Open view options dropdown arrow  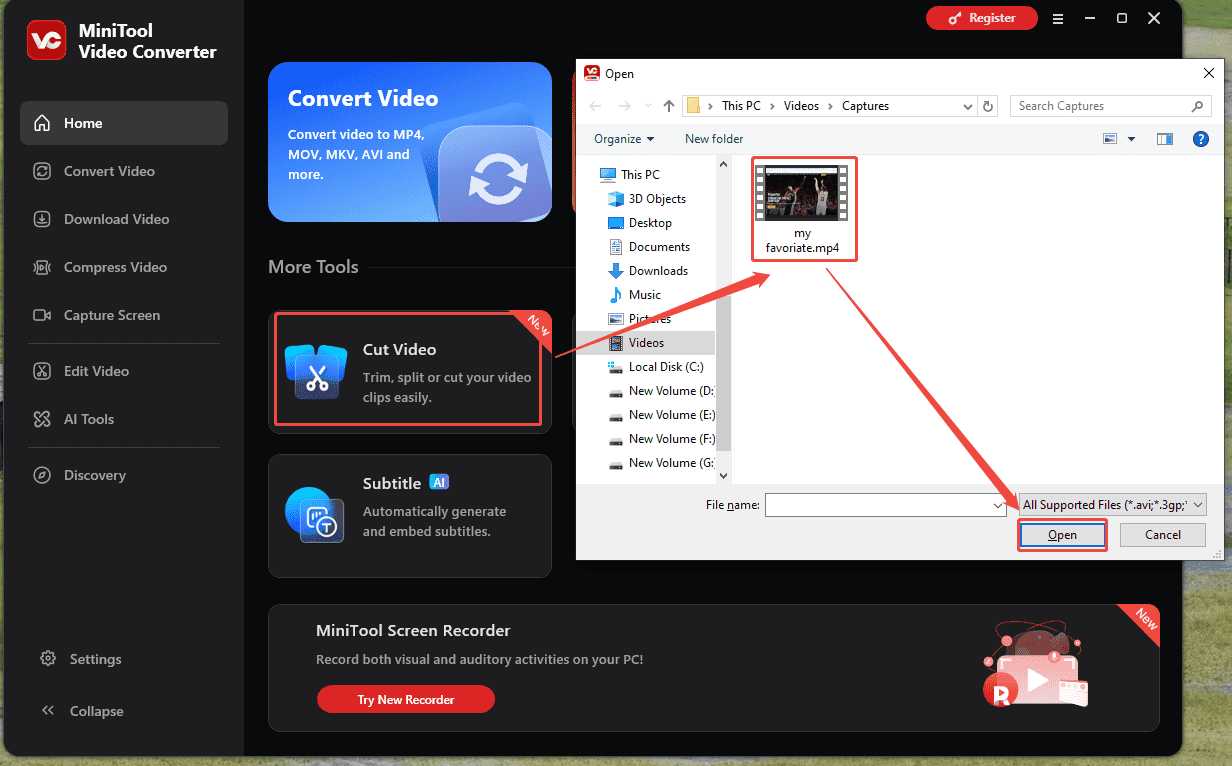pos(1132,139)
